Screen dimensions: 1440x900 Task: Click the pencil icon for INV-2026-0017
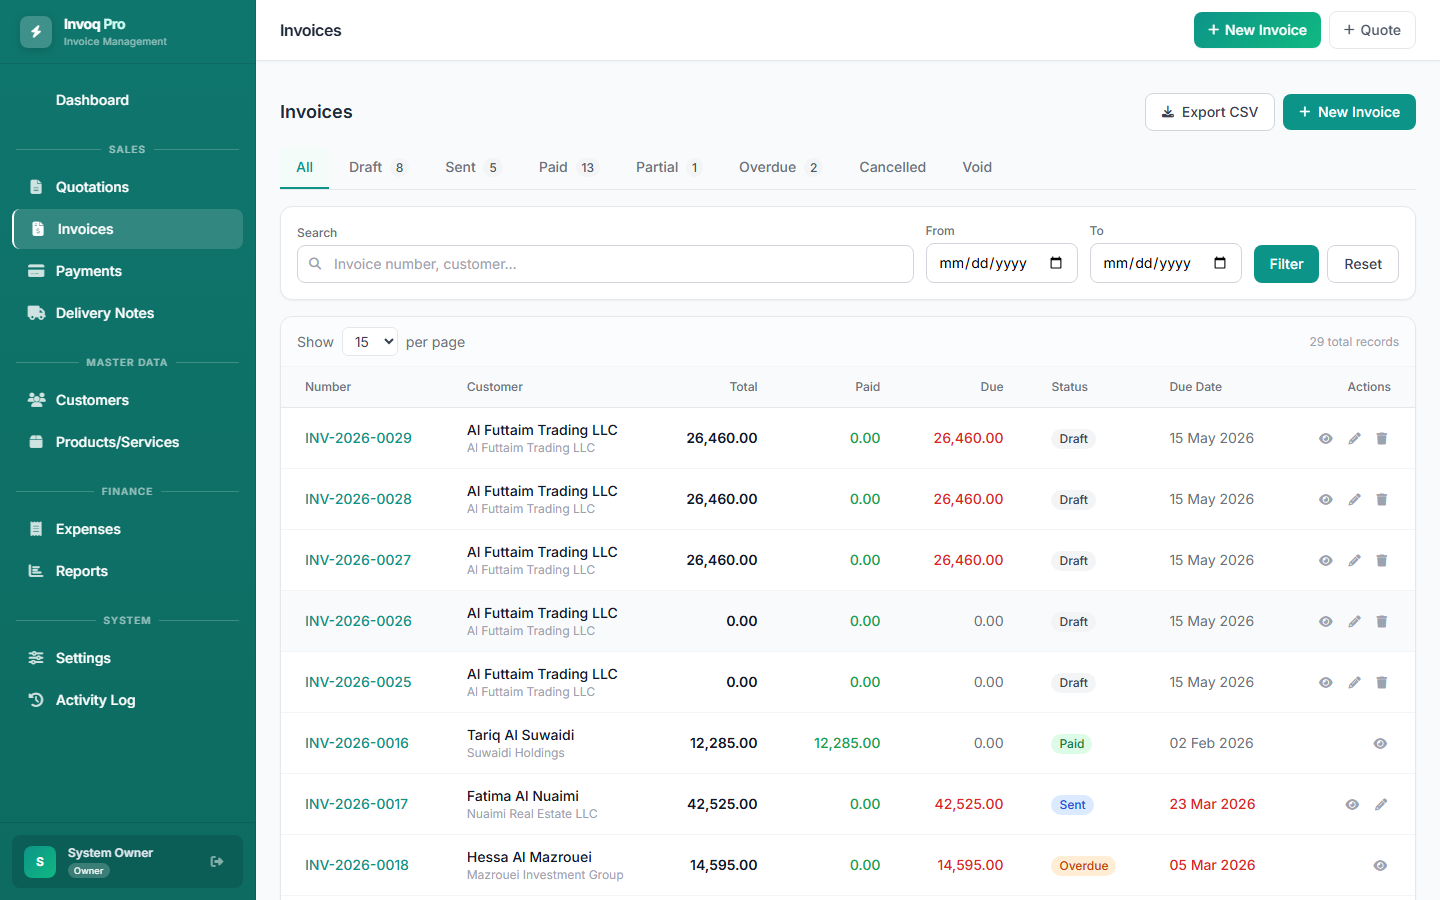(x=1381, y=805)
